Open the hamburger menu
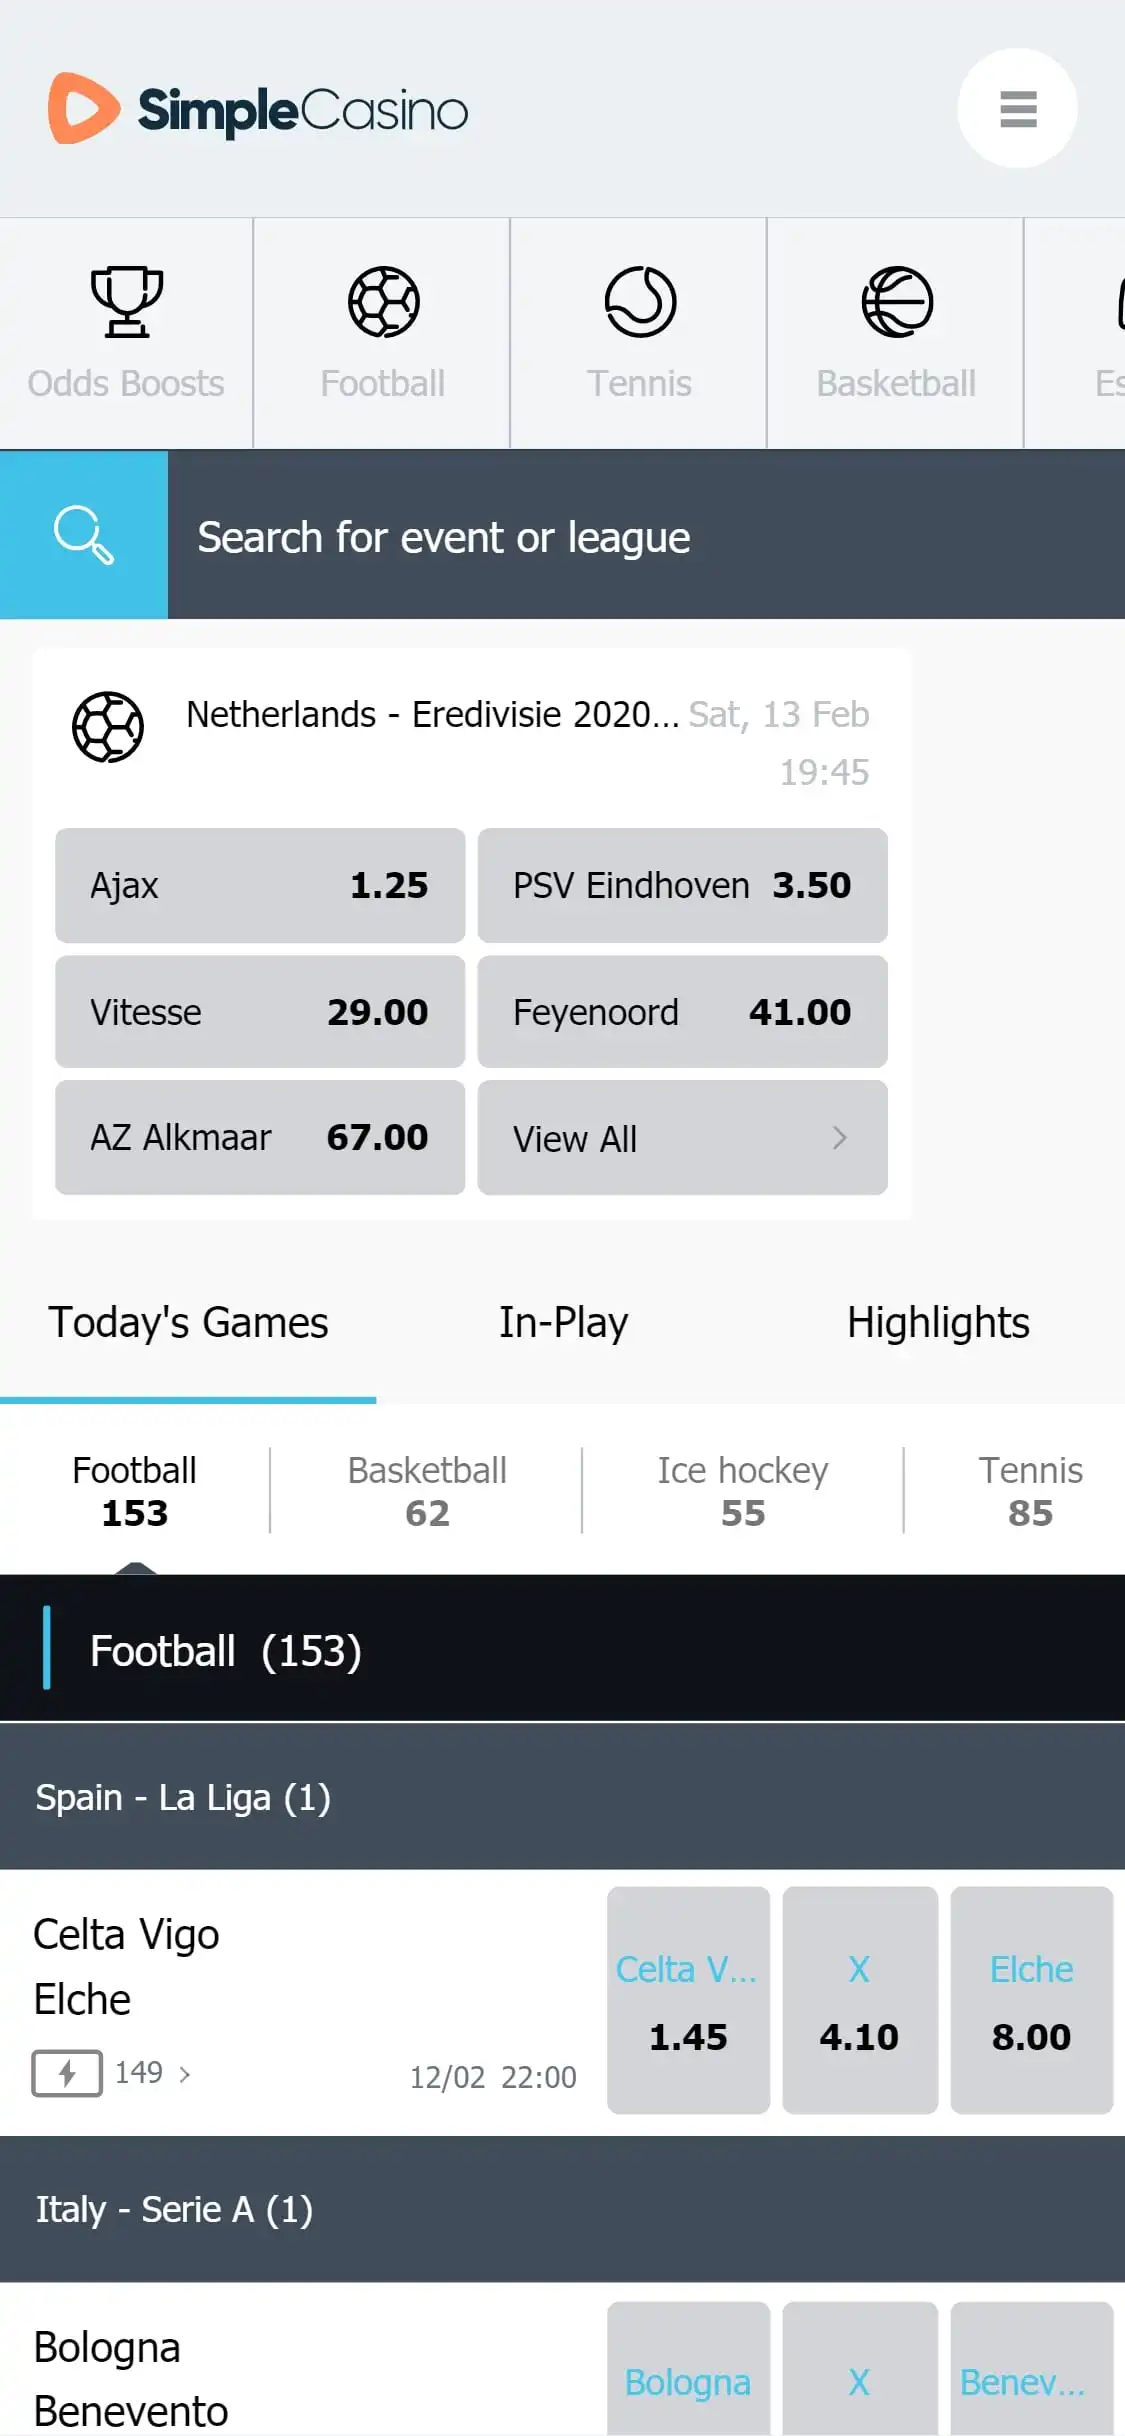Screen dimensions: 1125x2436 [x=1017, y=109]
